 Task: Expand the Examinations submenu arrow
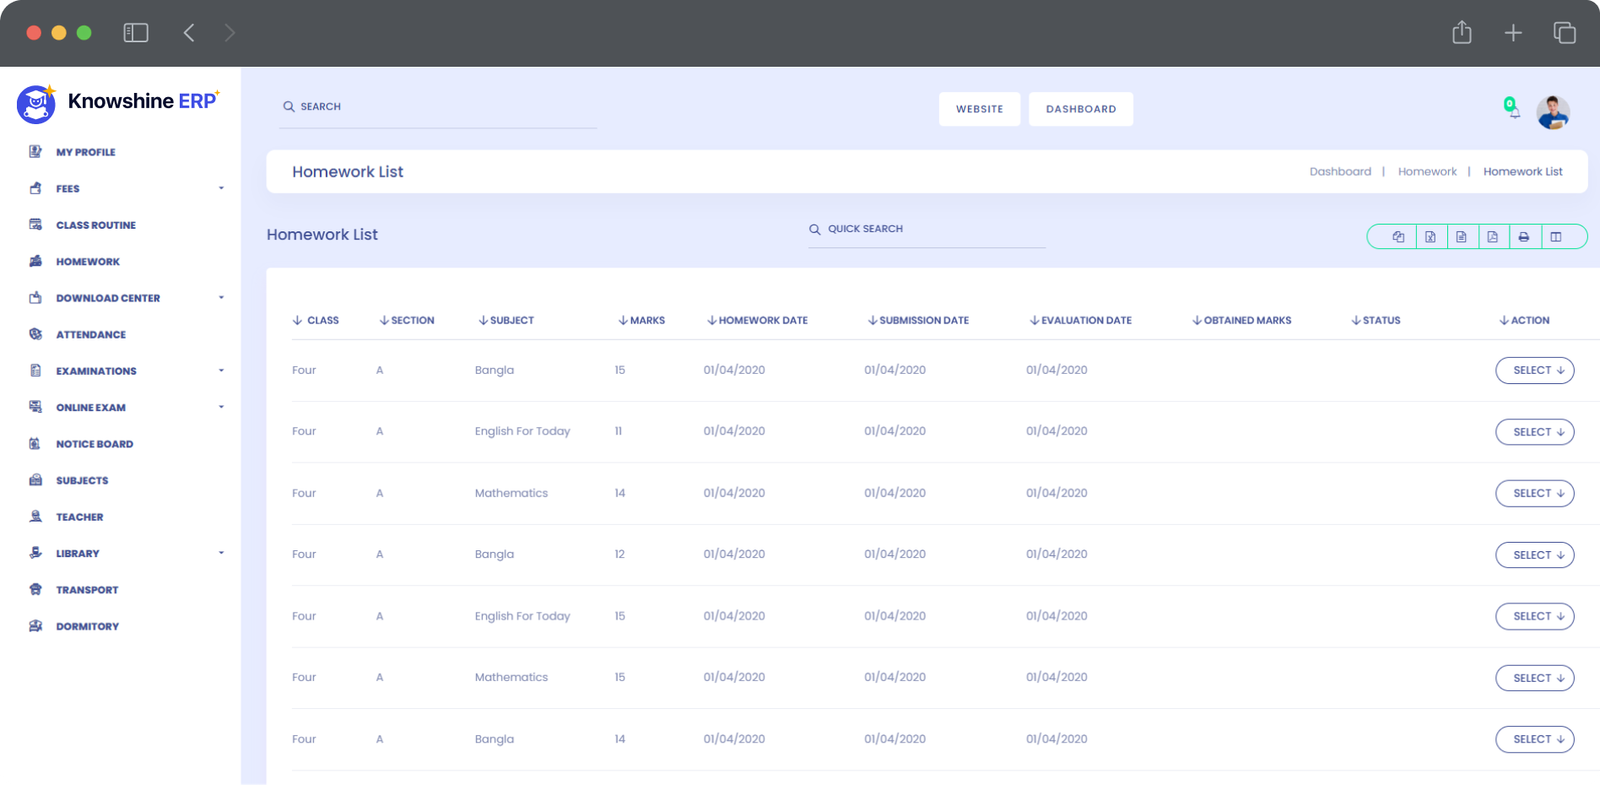coord(221,371)
